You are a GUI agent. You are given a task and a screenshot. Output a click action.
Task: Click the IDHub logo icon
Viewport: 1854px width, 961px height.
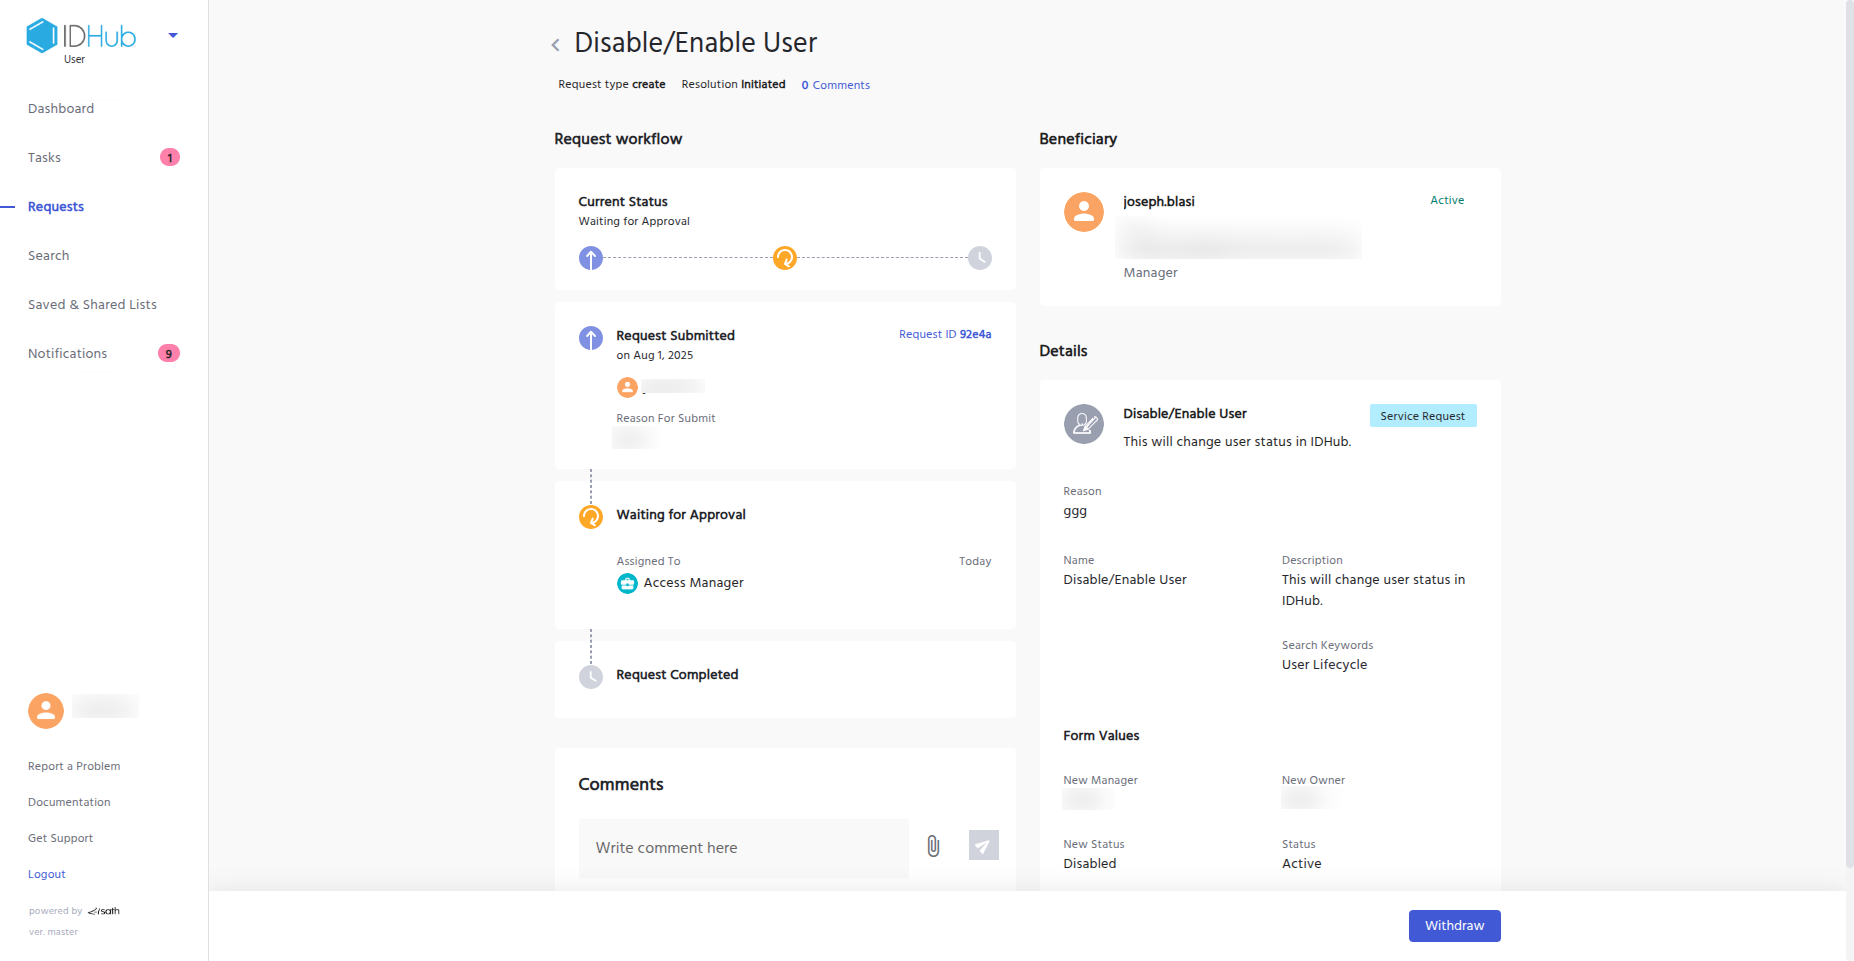point(42,36)
